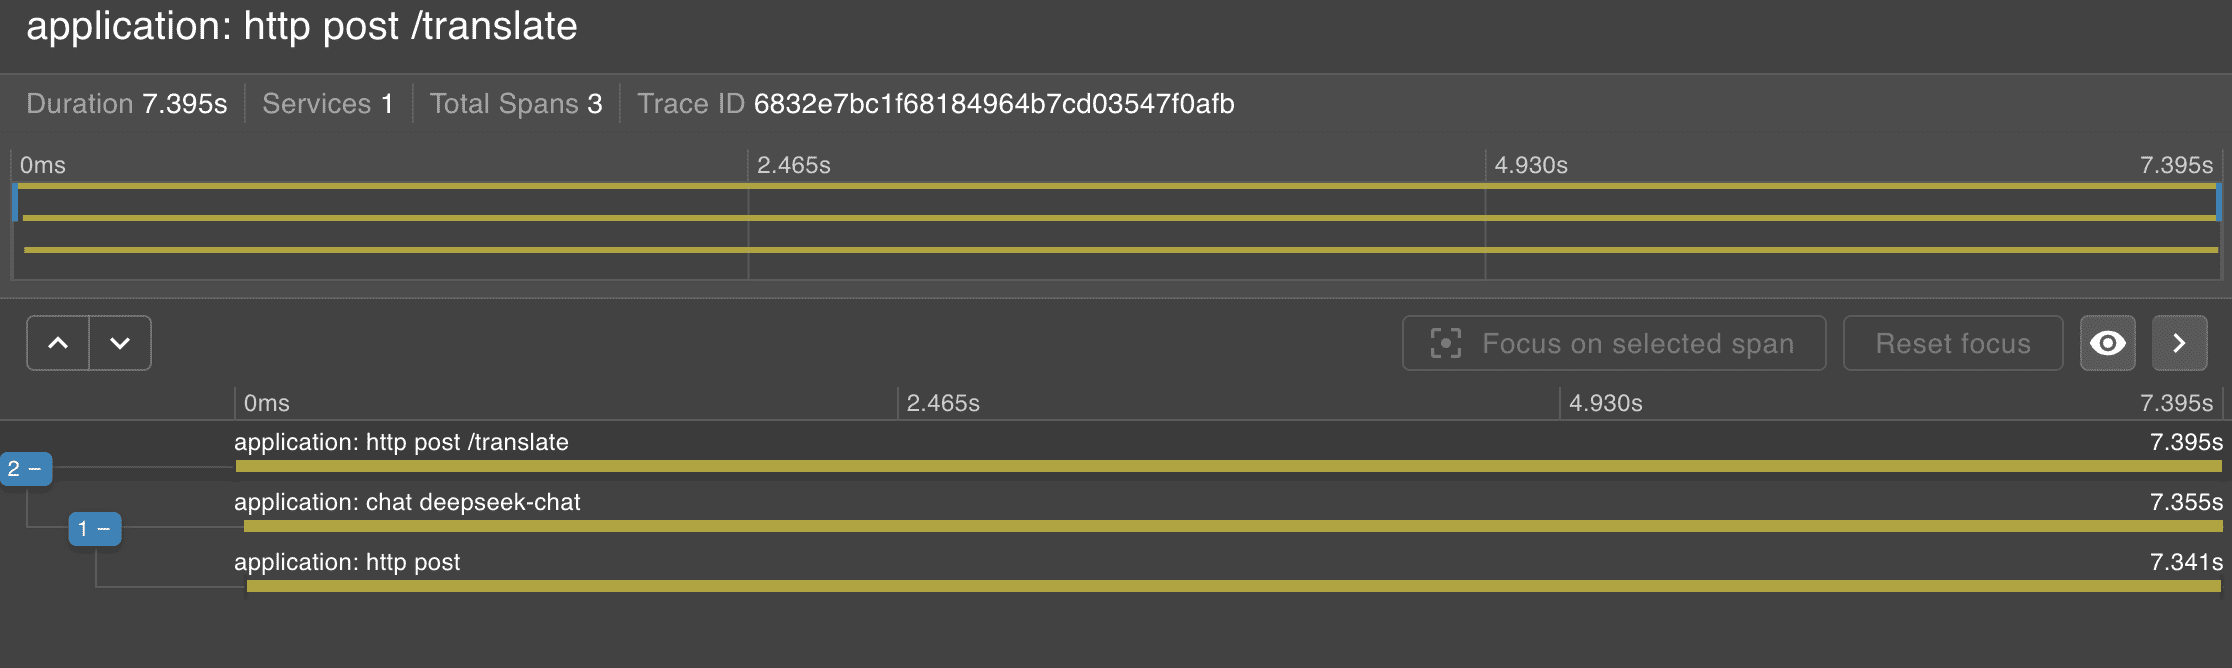2232x668 pixels.
Task: Collapse the root span with 2 children
Action: coord(26,468)
